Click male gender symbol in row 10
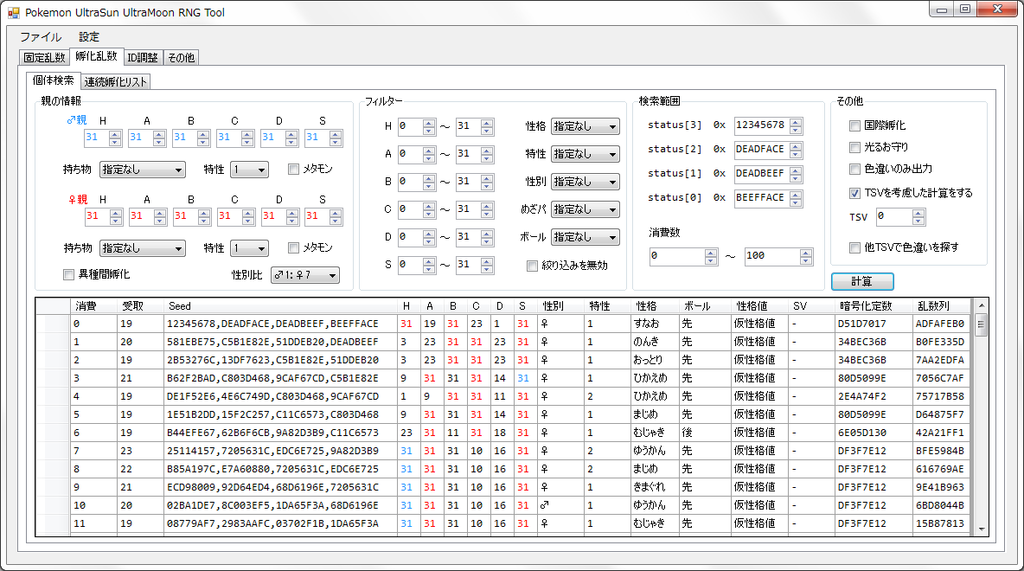This screenshot has height=571, width=1024. coord(545,505)
